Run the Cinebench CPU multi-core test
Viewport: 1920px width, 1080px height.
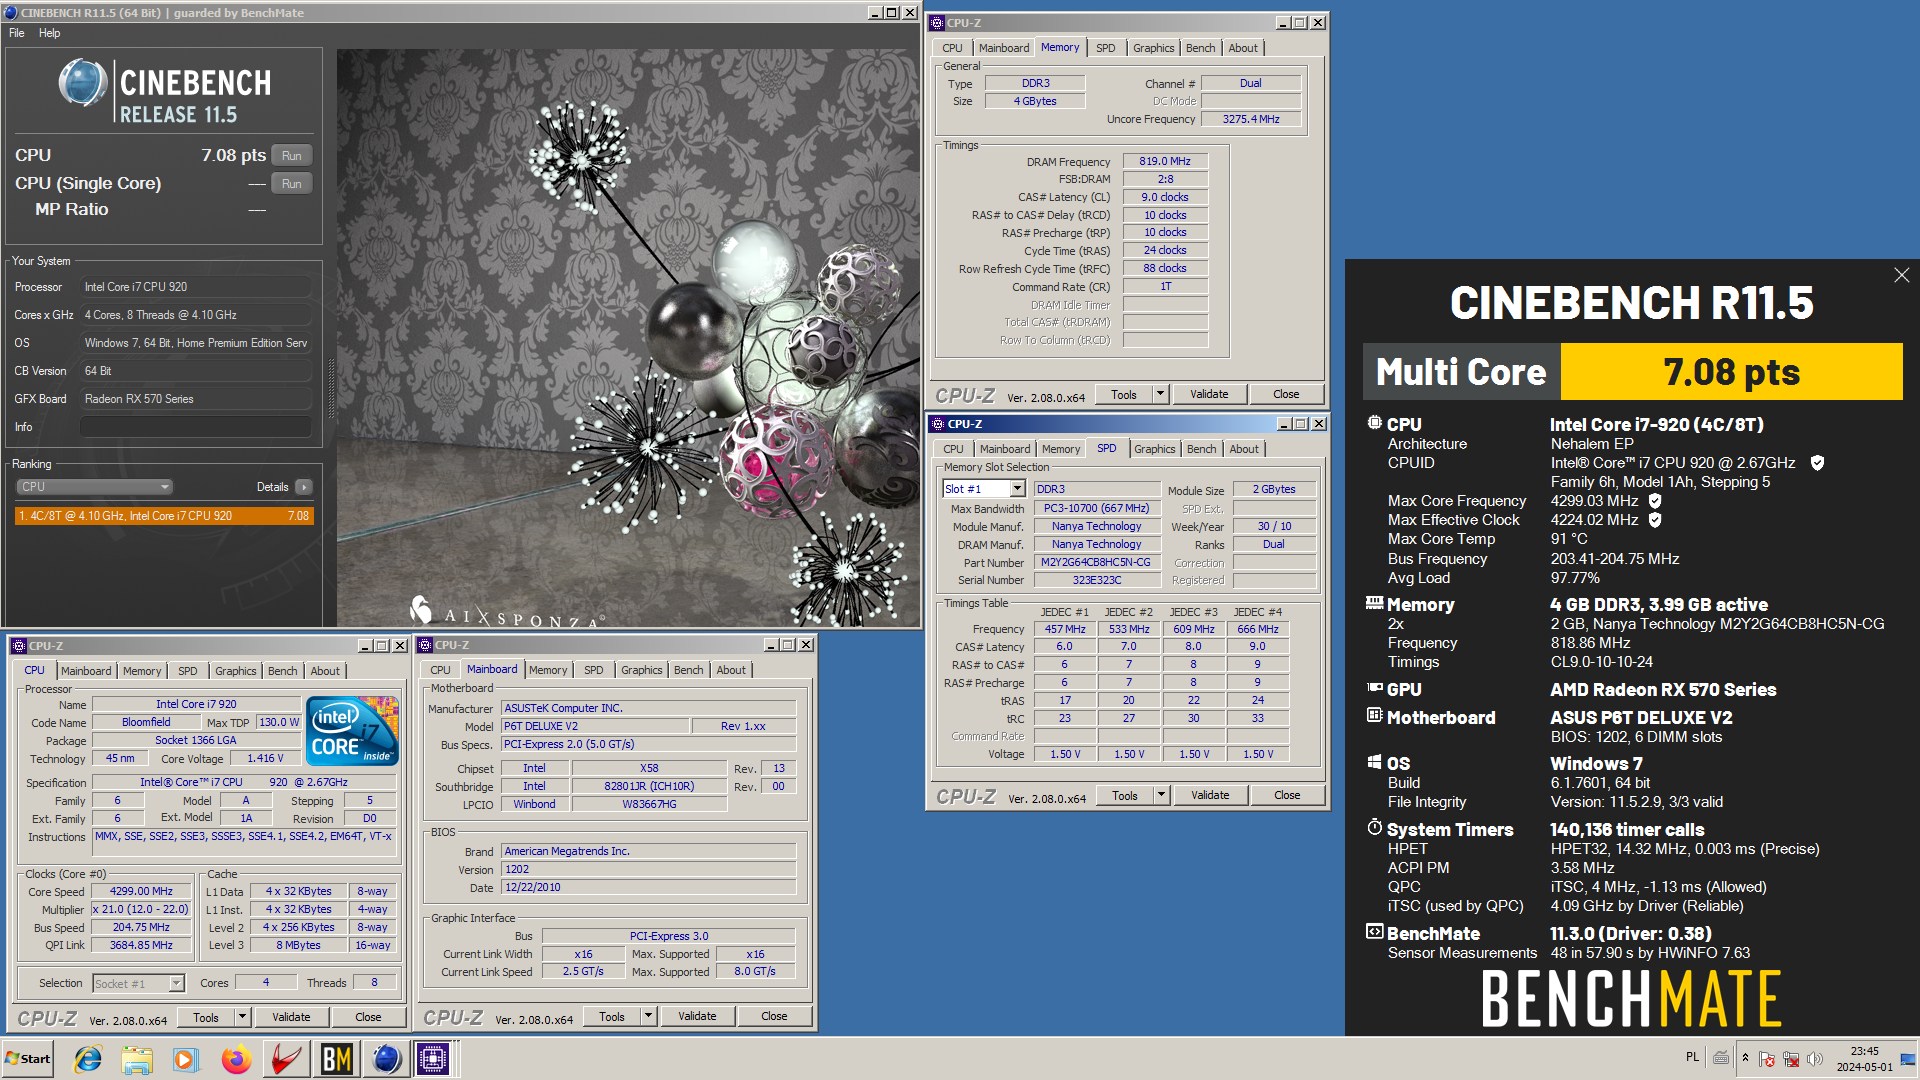point(291,156)
